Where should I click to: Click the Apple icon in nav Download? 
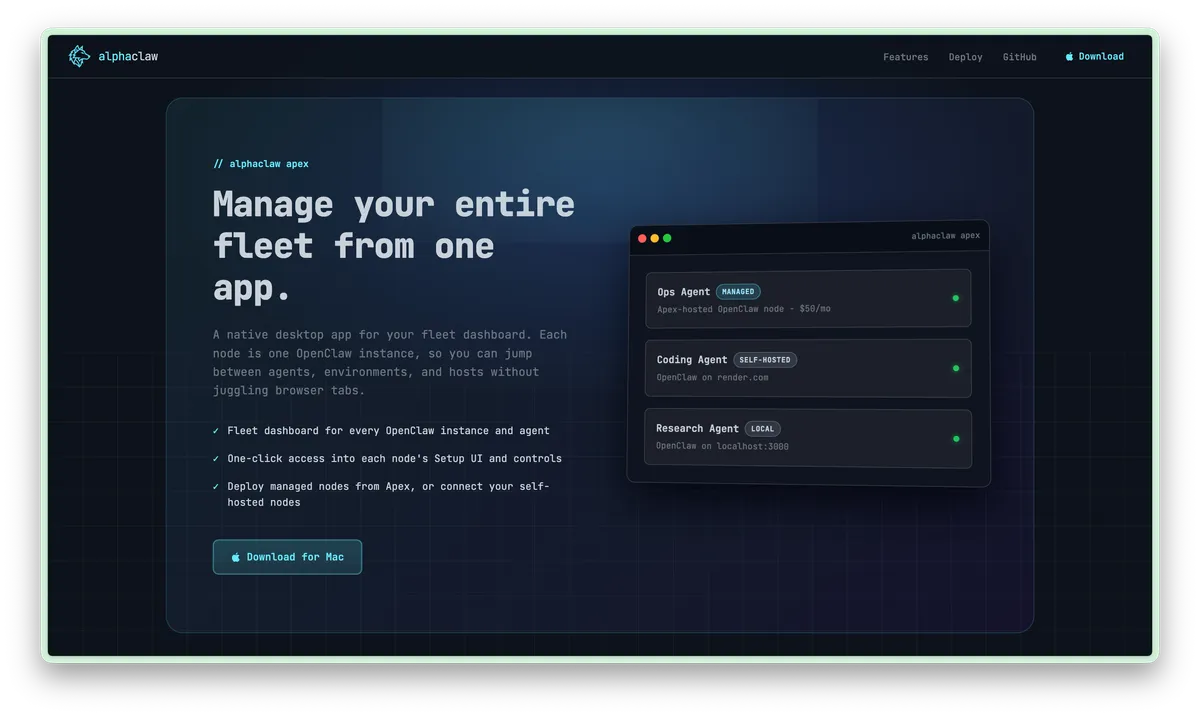click(1069, 57)
